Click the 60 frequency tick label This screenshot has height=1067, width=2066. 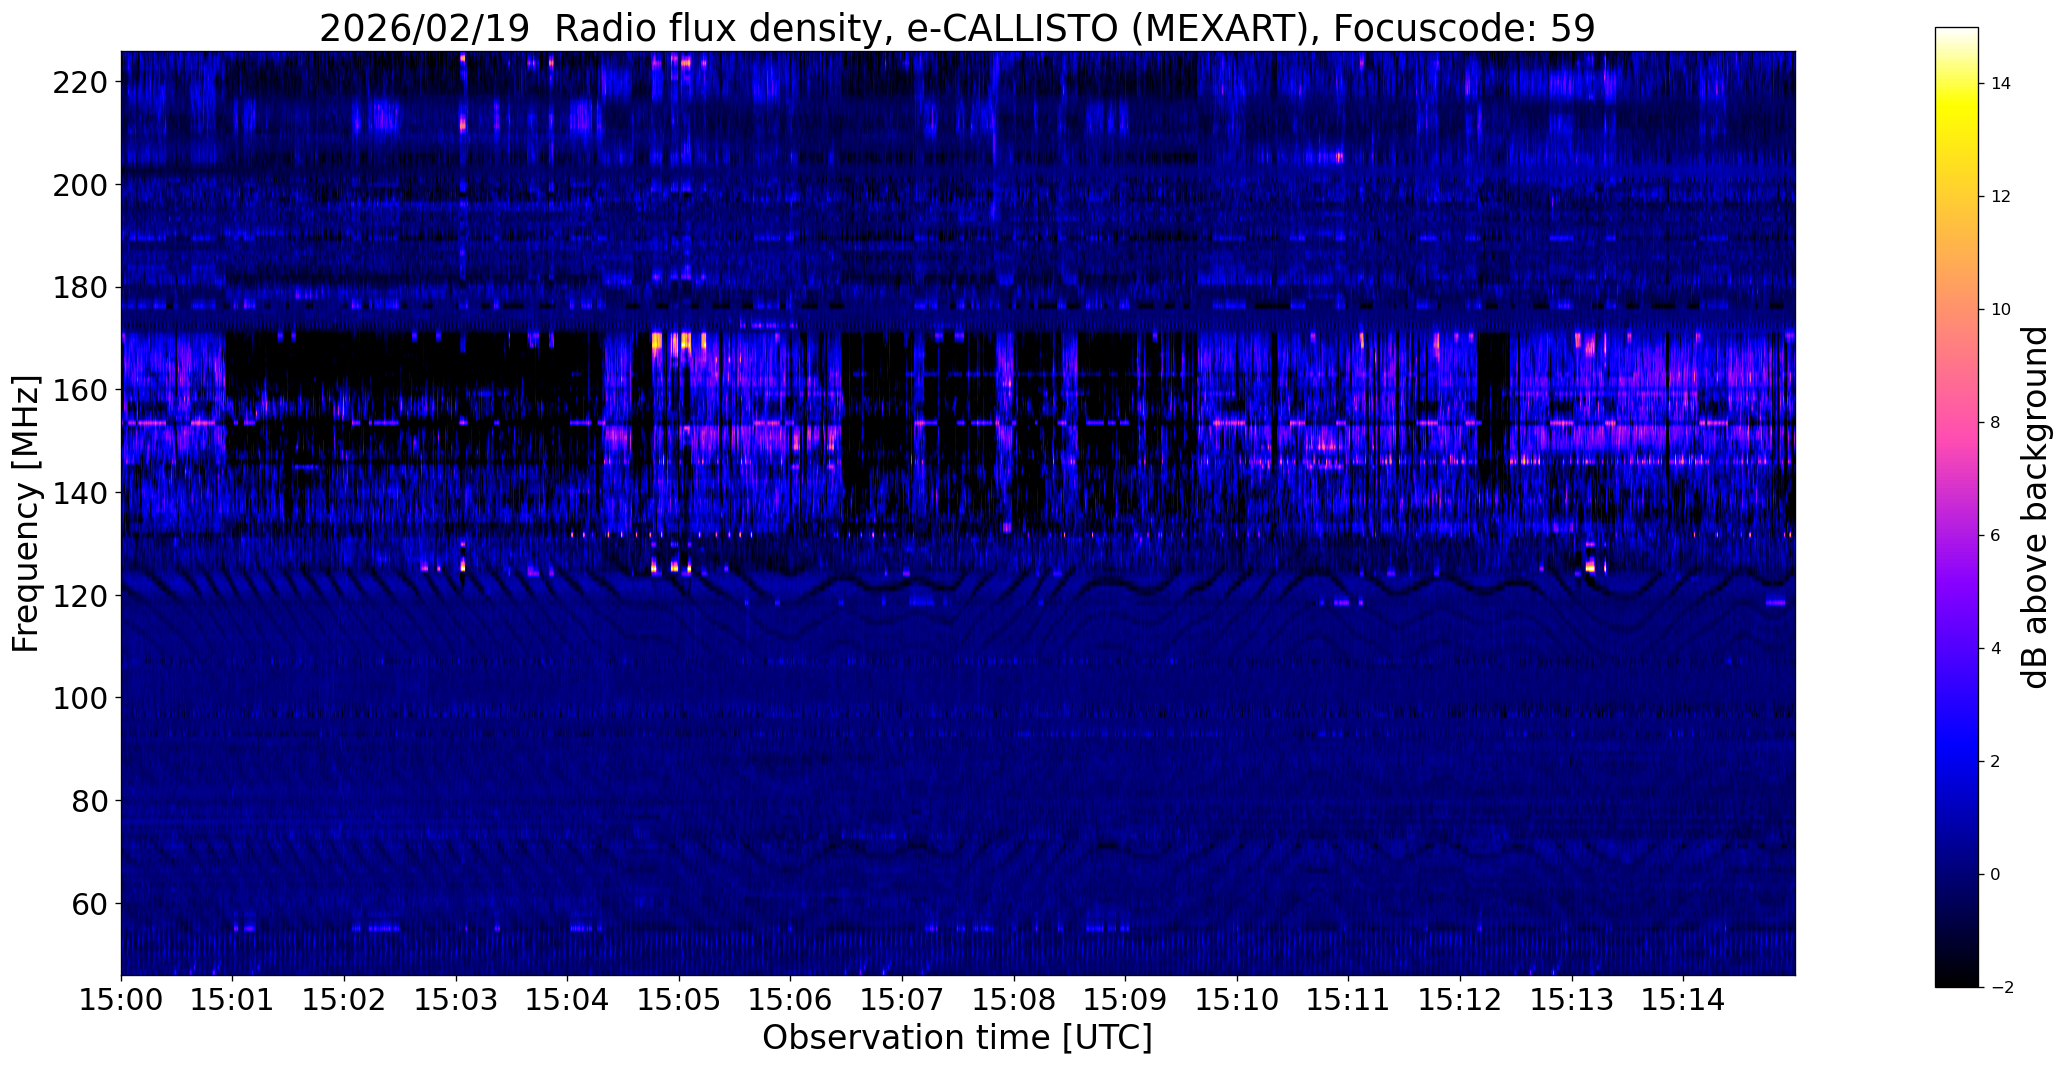[92, 904]
